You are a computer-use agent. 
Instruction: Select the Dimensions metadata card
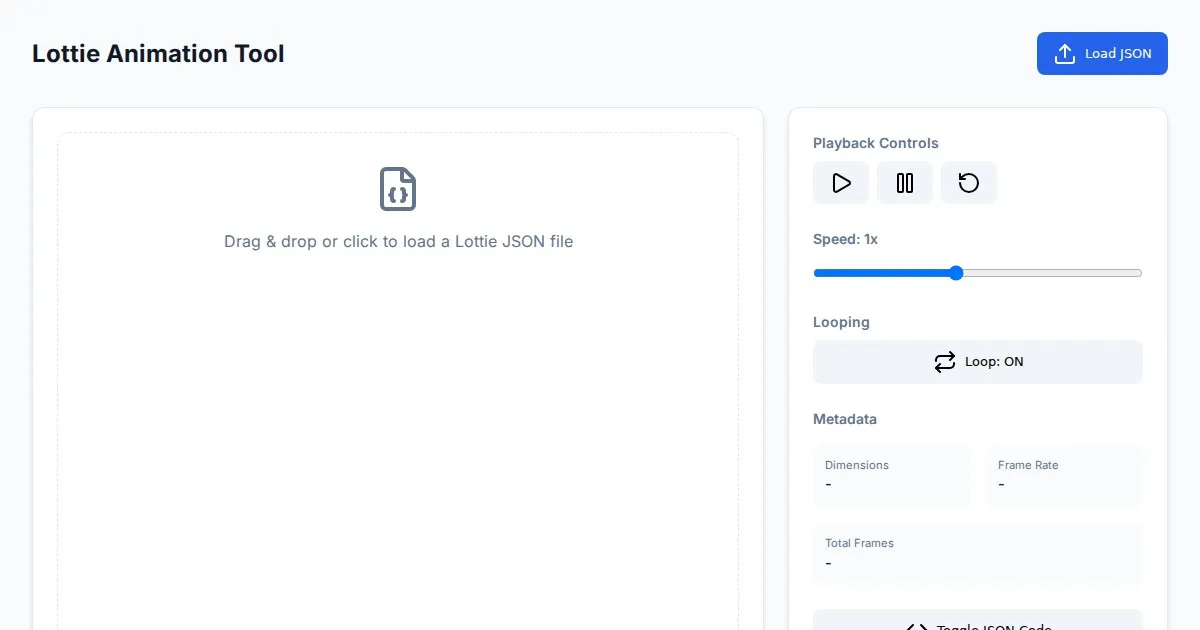pyautogui.click(x=891, y=475)
